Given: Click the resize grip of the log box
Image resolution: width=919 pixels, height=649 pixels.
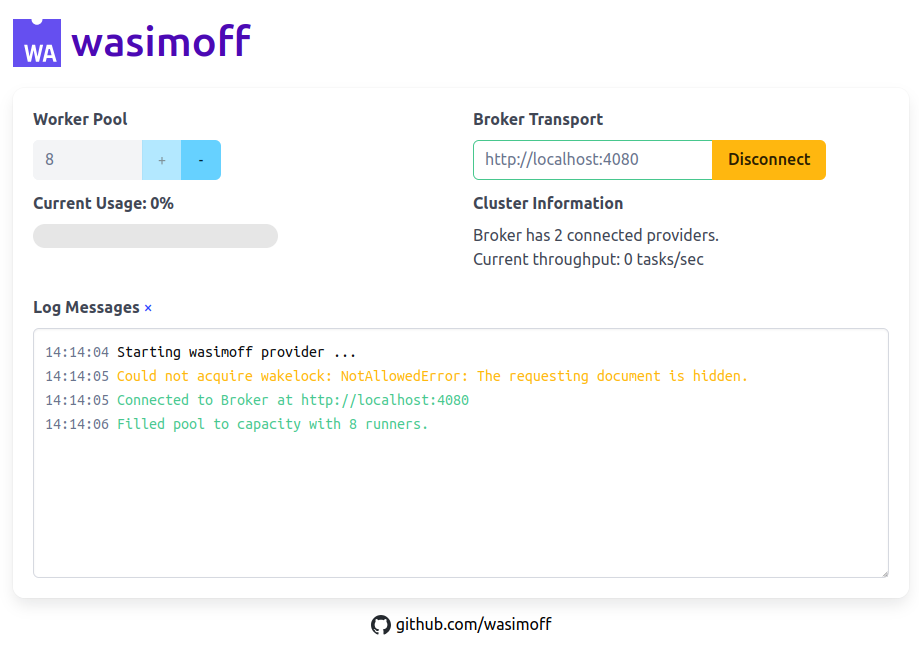Looking at the screenshot, I should coord(884,572).
